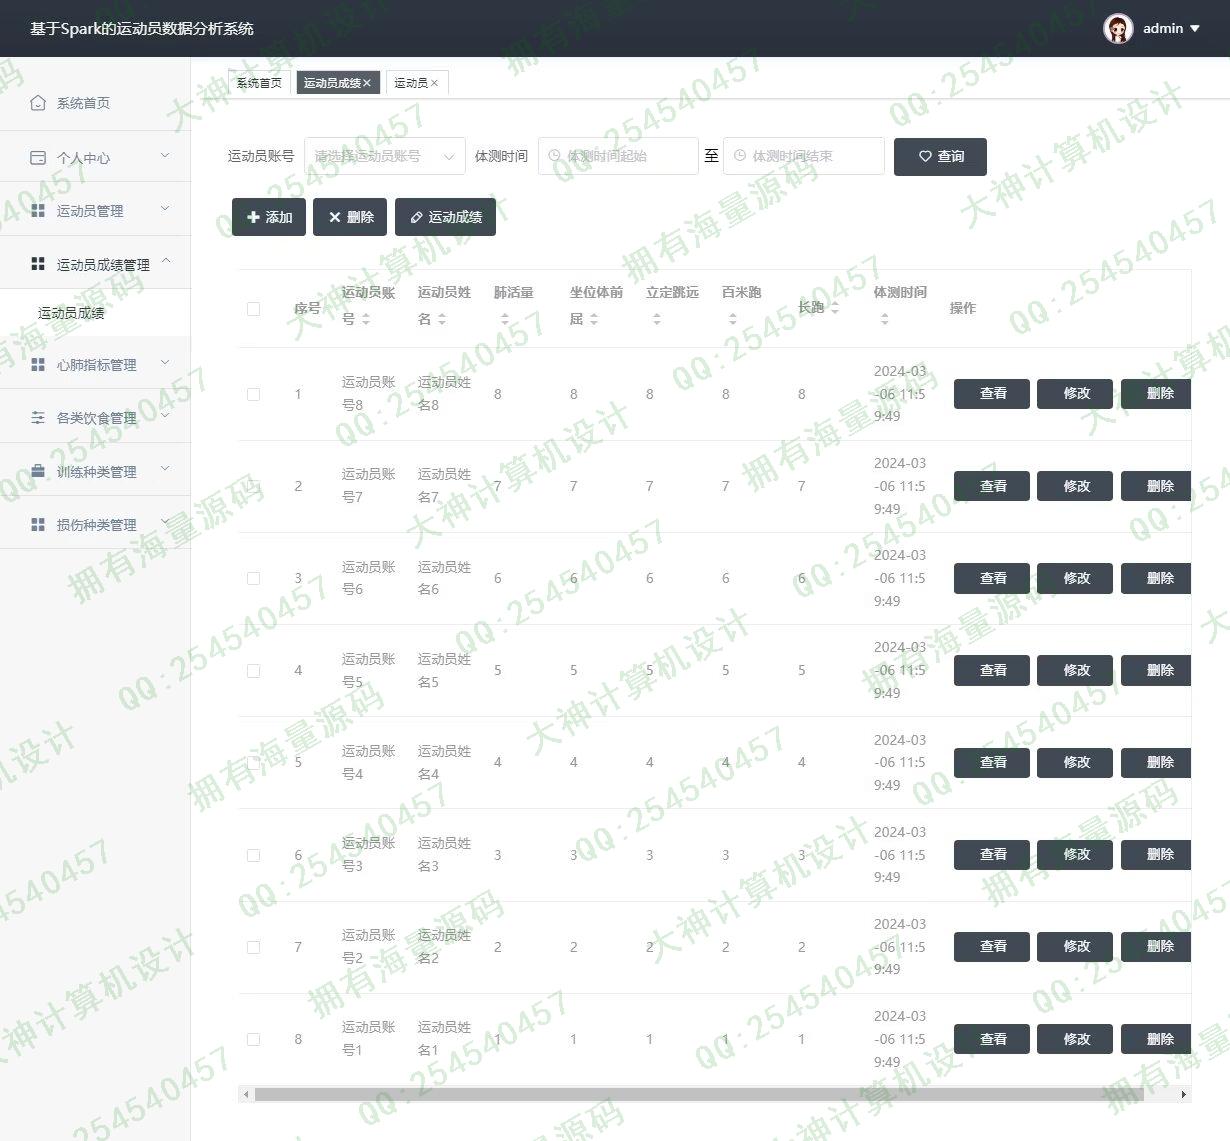The image size is (1230, 1141).
Task: Click the clock icon in 体测时间起始 field
Action: pos(554,156)
